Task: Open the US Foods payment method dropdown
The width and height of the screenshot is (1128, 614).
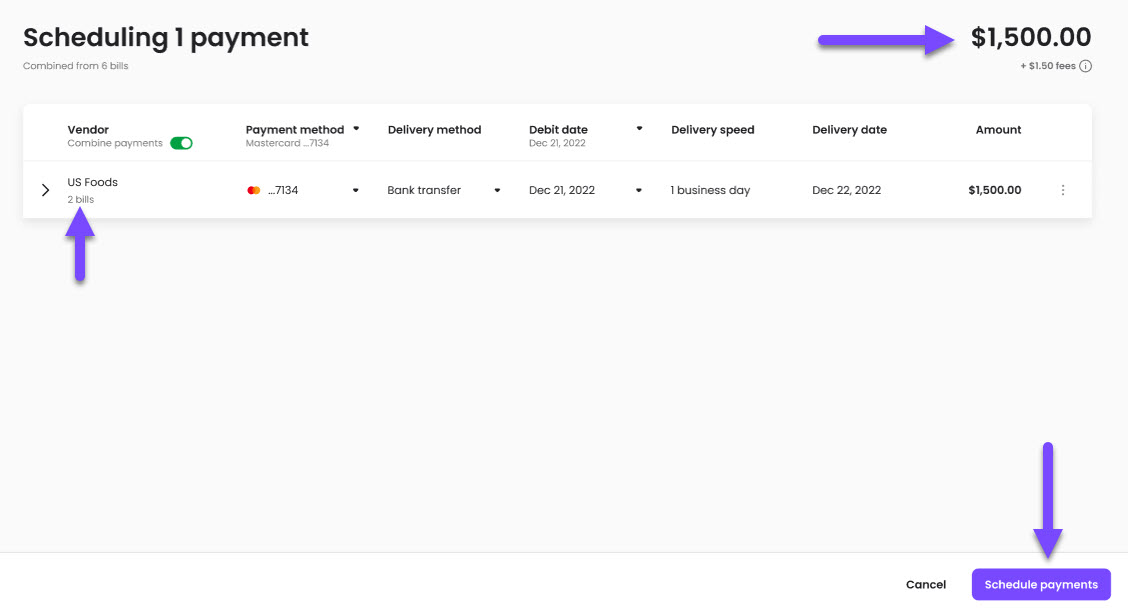Action: [x=355, y=191]
